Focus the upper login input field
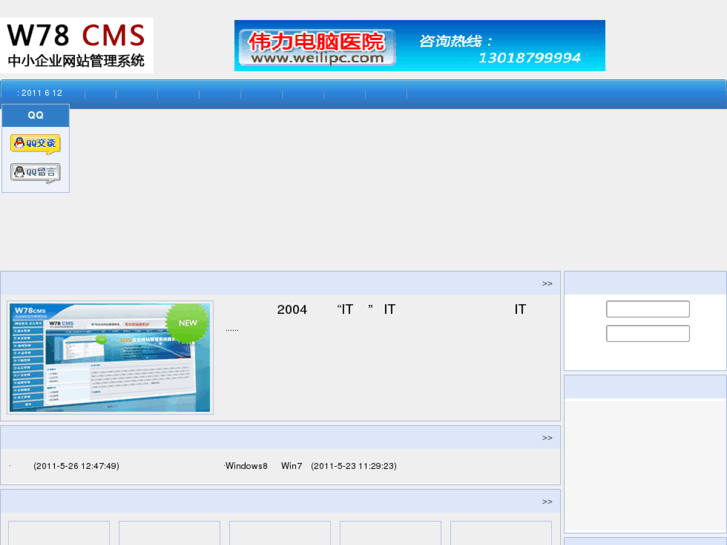Screen dimensions: 727x545 tap(648, 309)
